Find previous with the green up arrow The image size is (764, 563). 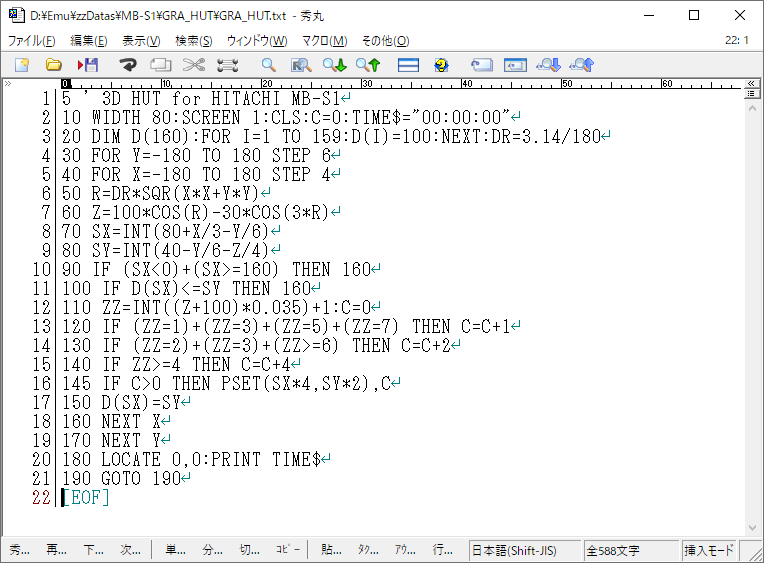pos(368,65)
